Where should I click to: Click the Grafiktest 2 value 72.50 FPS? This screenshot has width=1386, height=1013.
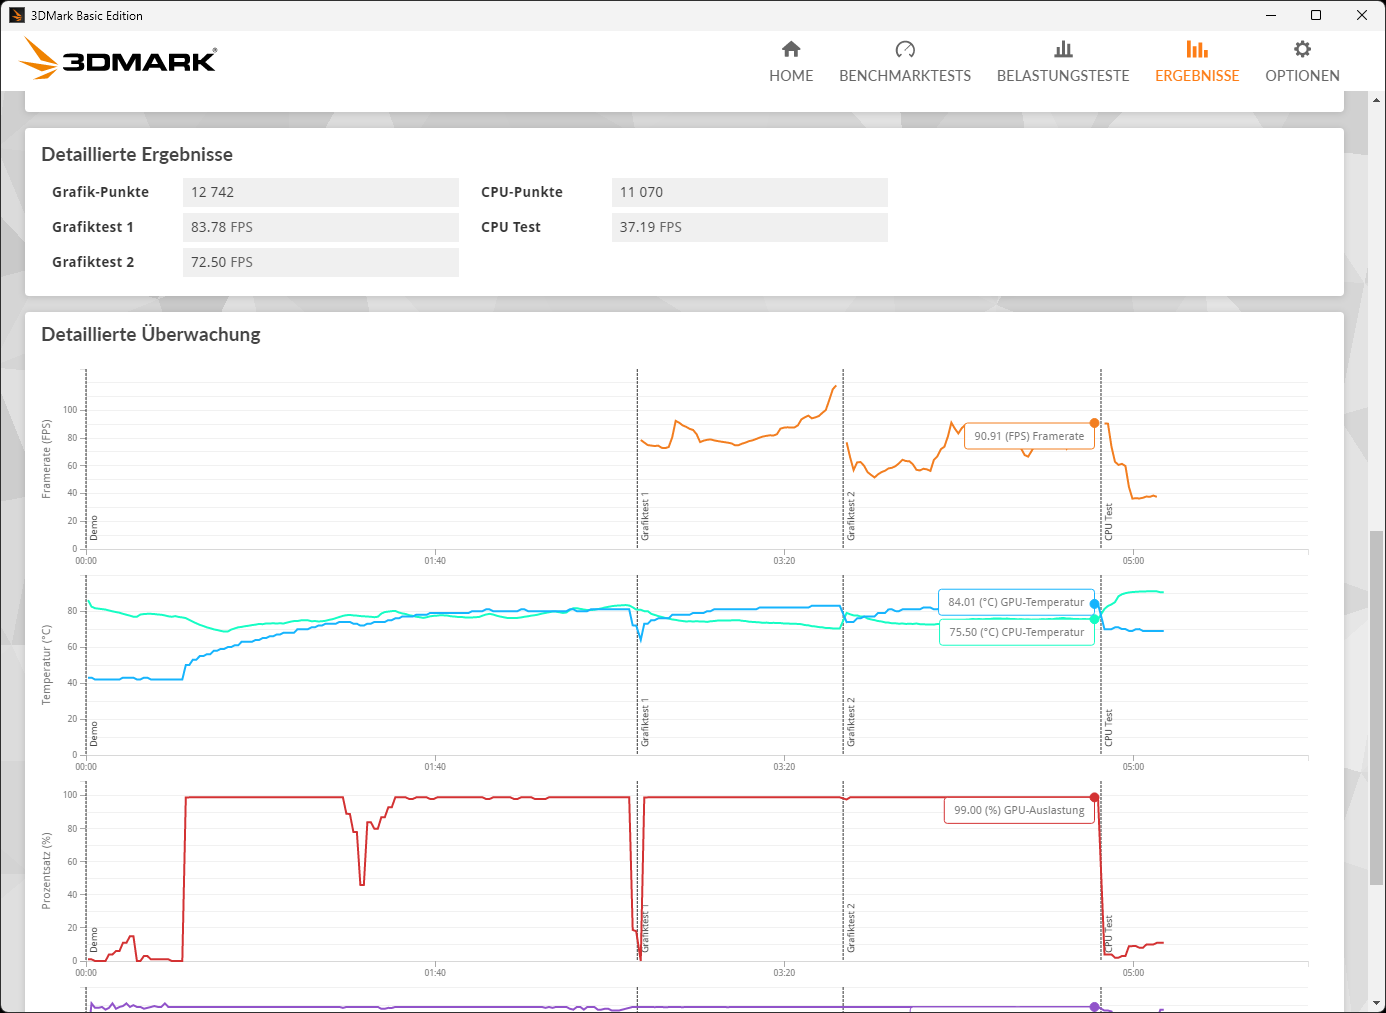pos(321,262)
